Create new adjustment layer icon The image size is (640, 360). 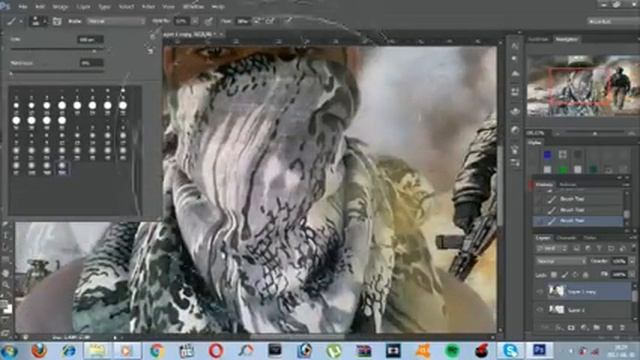pyautogui.click(x=584, y=327)
